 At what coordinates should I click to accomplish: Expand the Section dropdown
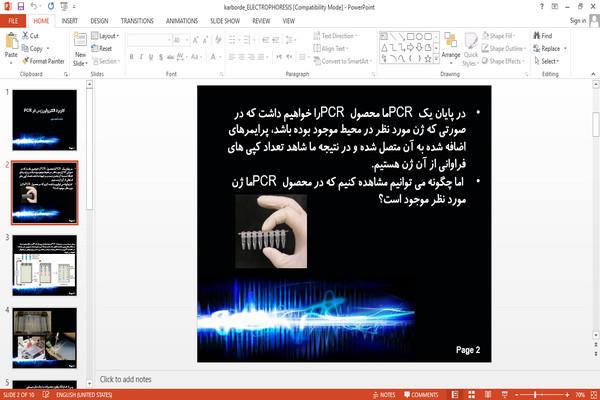106,61
